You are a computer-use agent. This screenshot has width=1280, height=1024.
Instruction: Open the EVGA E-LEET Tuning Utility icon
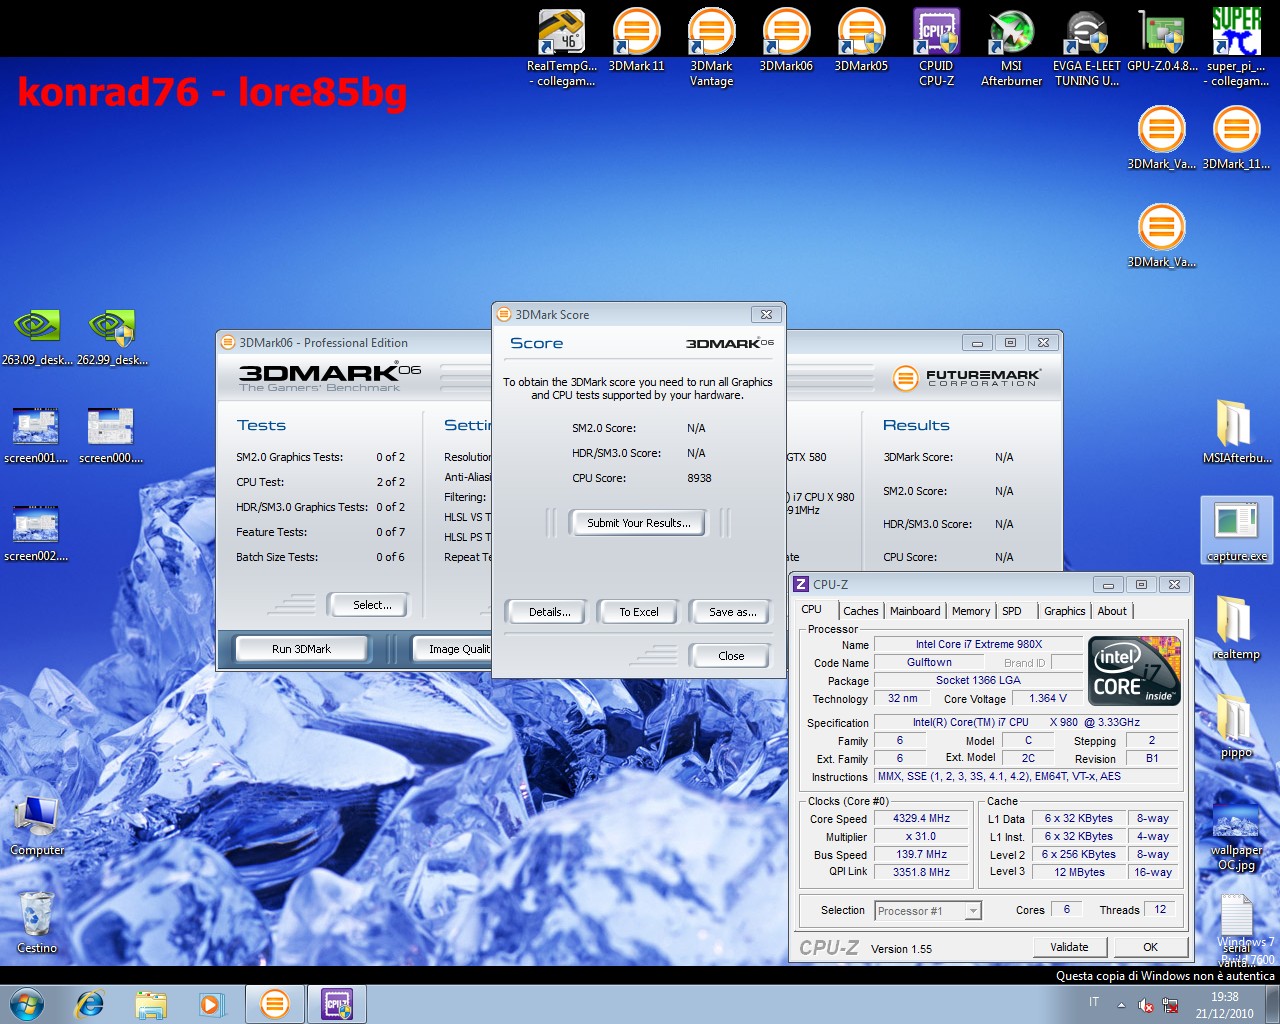pos(1086,48)
